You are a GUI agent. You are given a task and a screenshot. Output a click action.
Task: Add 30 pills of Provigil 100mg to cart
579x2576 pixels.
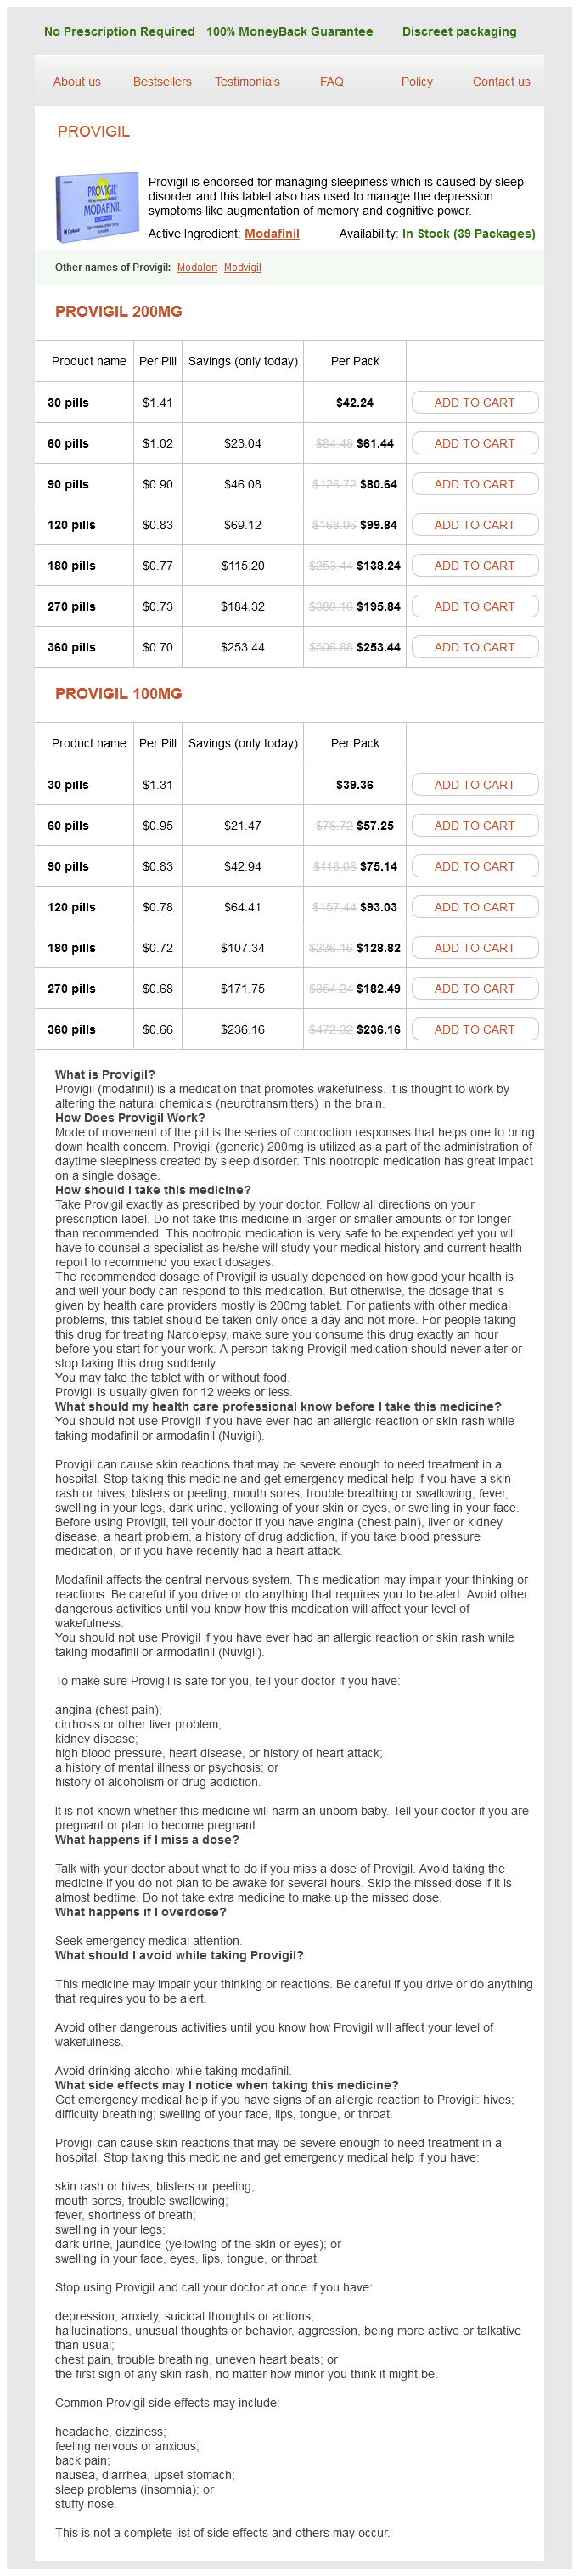click(x=474, y=785)
